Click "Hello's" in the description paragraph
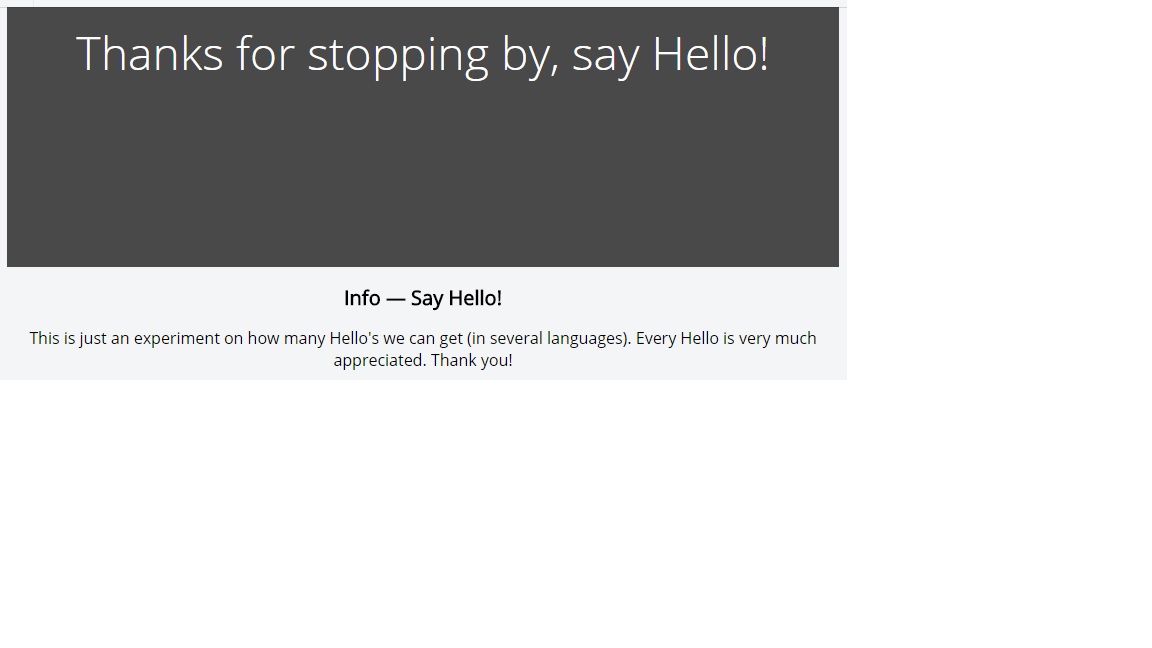This screenshot has height=648, width=1152. pyautogui.click(x=354, y=339)
